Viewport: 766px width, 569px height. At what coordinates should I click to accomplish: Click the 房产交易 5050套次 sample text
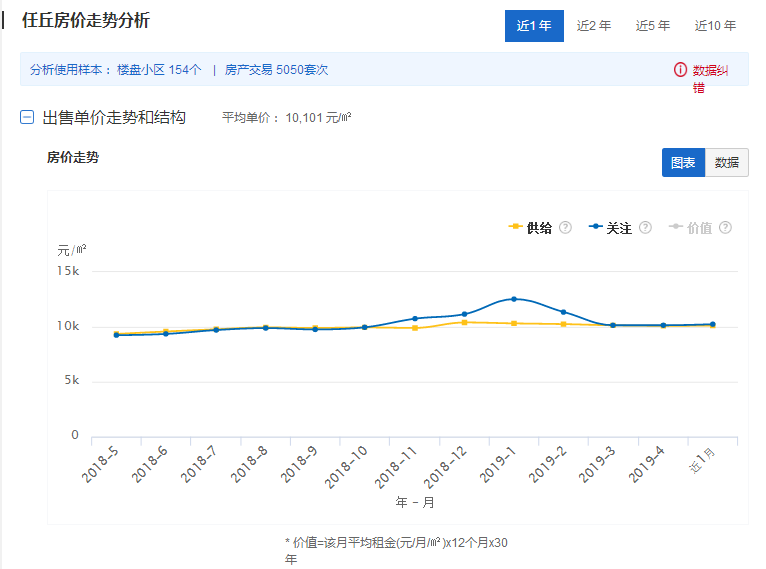pyautogui.click(x=277, y=70)
